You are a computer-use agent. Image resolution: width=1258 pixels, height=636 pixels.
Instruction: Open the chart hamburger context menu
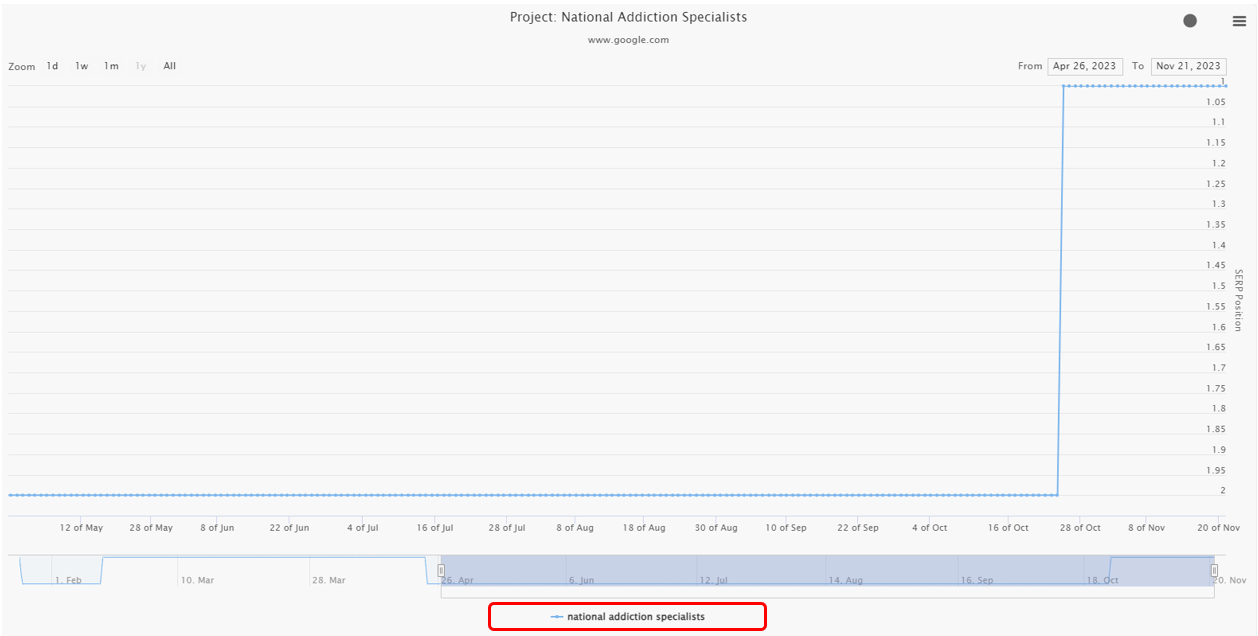click(1238, 21)
